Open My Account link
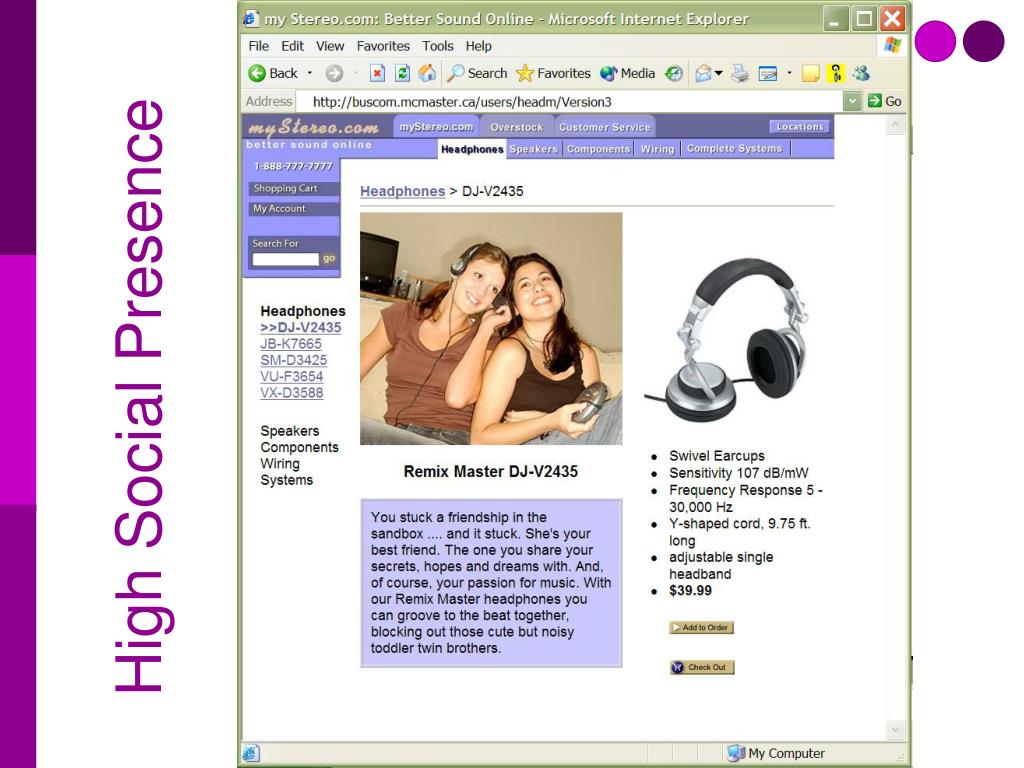The height and width of the screenshot is (768, 1024). pyautogui.click(x=292, y=208)
